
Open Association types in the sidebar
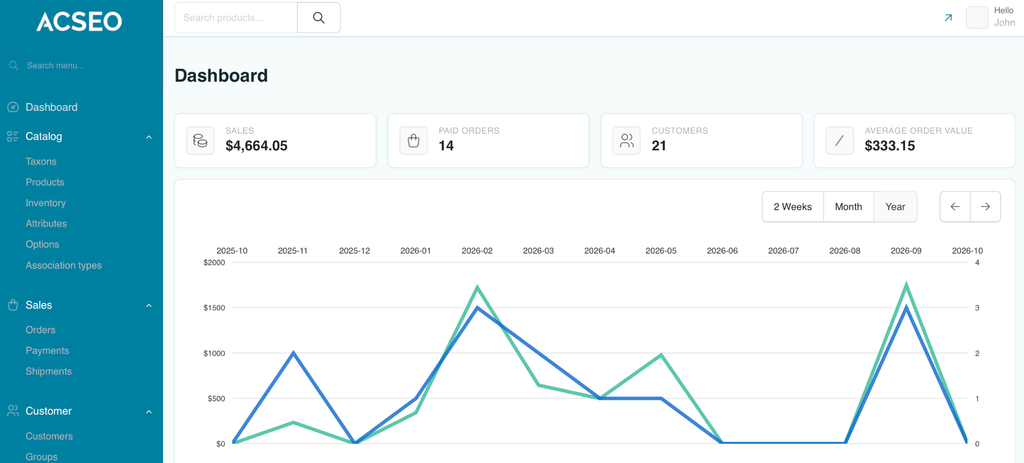63,265
